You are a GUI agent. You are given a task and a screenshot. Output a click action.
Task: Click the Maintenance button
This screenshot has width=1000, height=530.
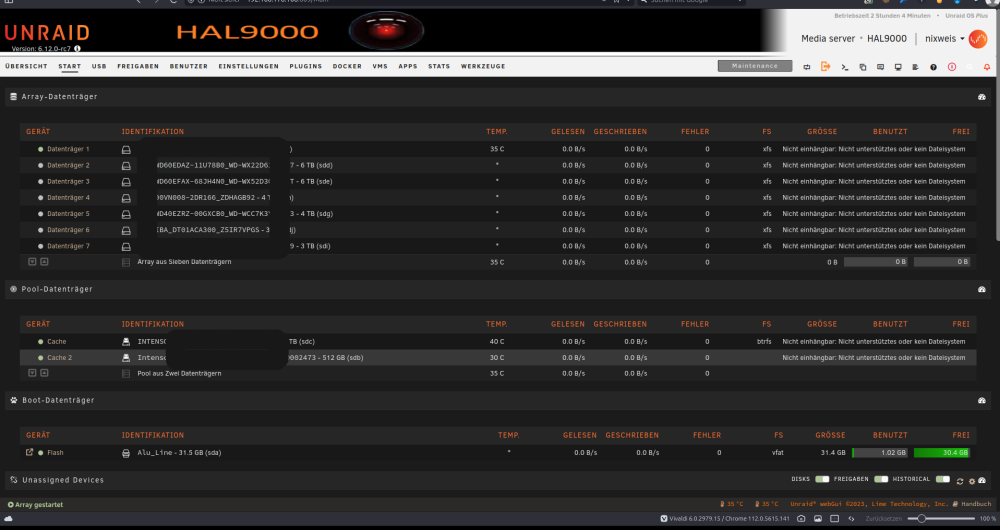755,66
